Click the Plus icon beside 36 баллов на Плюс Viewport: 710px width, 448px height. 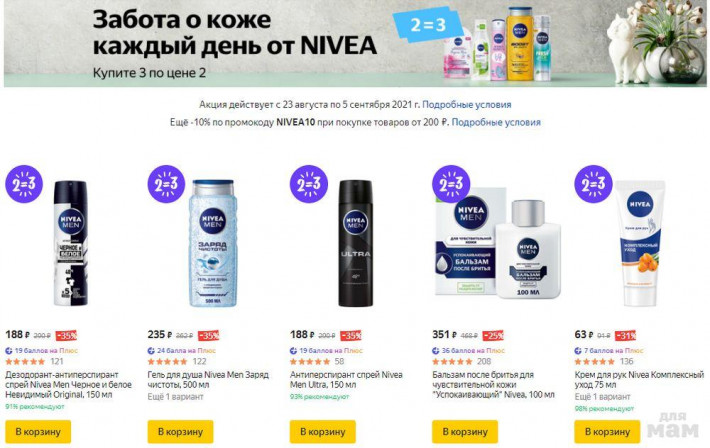point(436,351)
